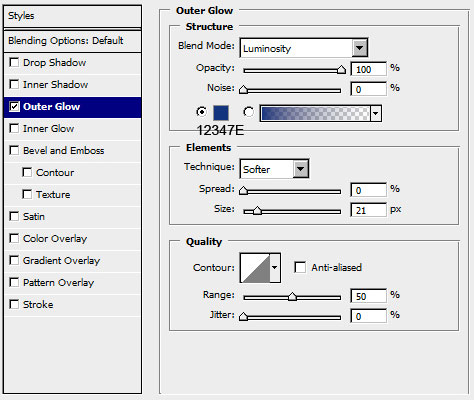Click the Size value field
Screen dimensions: 474x400
[368, 210]
